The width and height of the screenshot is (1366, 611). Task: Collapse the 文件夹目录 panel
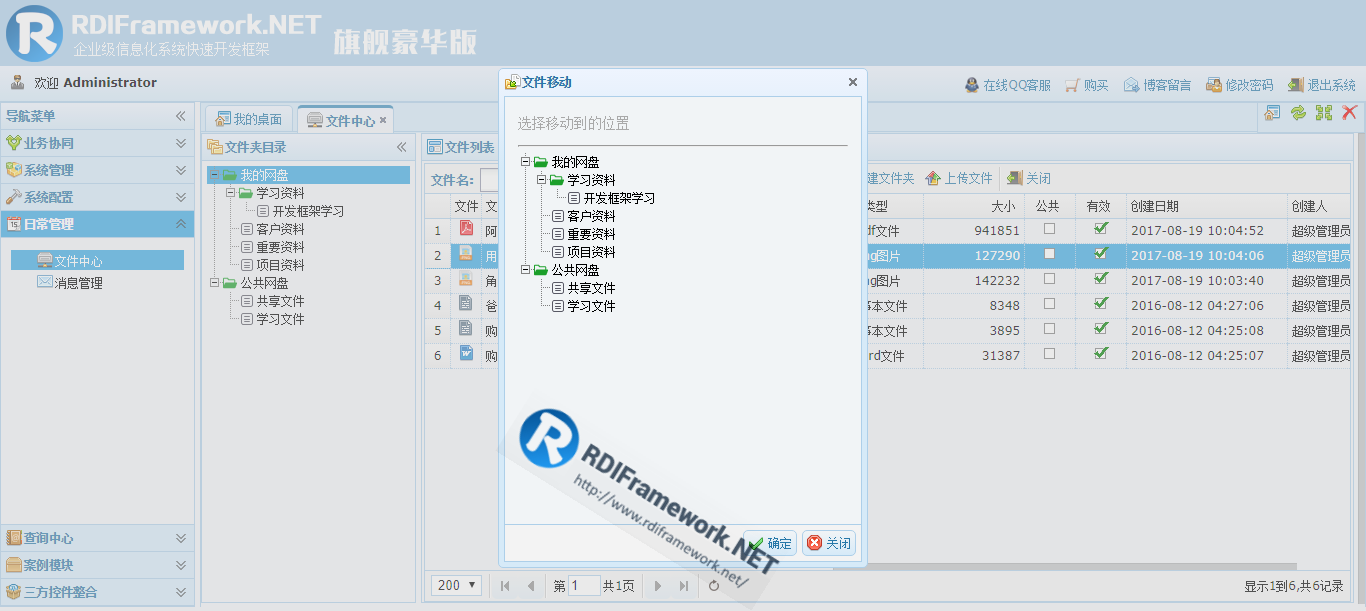pos(402,147)
